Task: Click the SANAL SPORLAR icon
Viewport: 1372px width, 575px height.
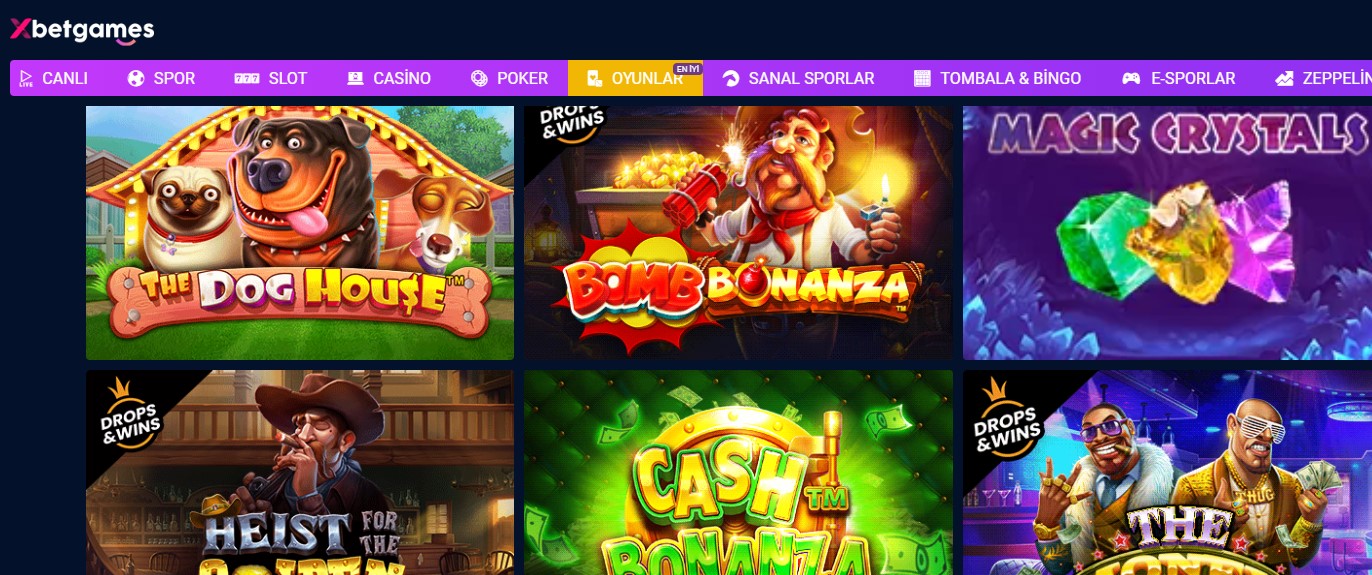Action: [x=731, y=78]
